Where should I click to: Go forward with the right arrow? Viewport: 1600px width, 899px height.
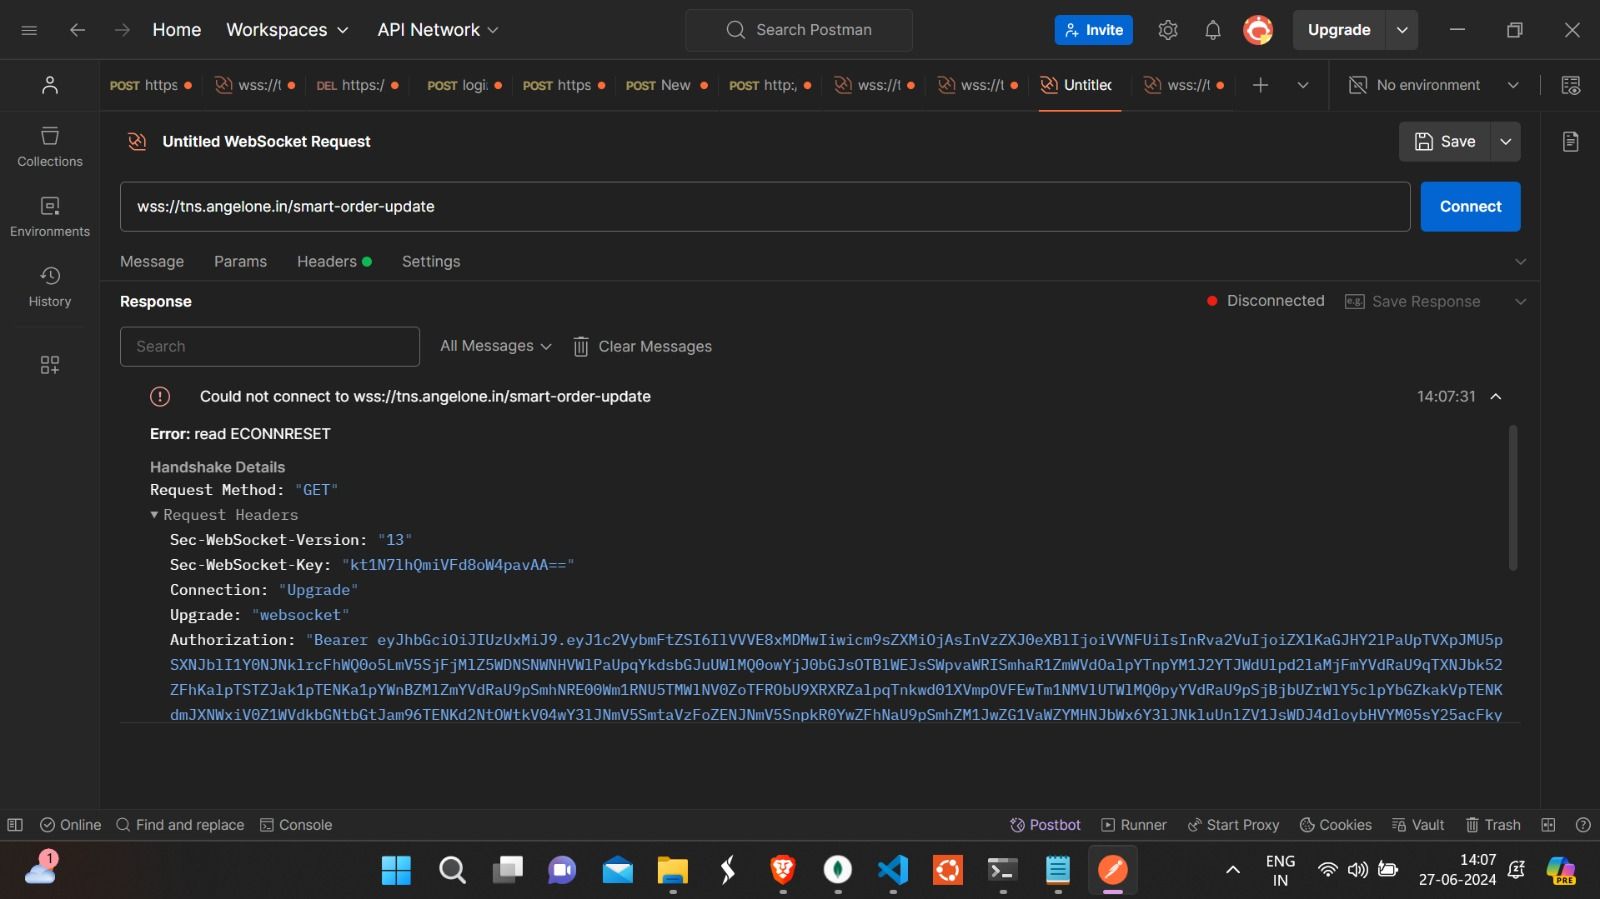[x=122, y=30]
